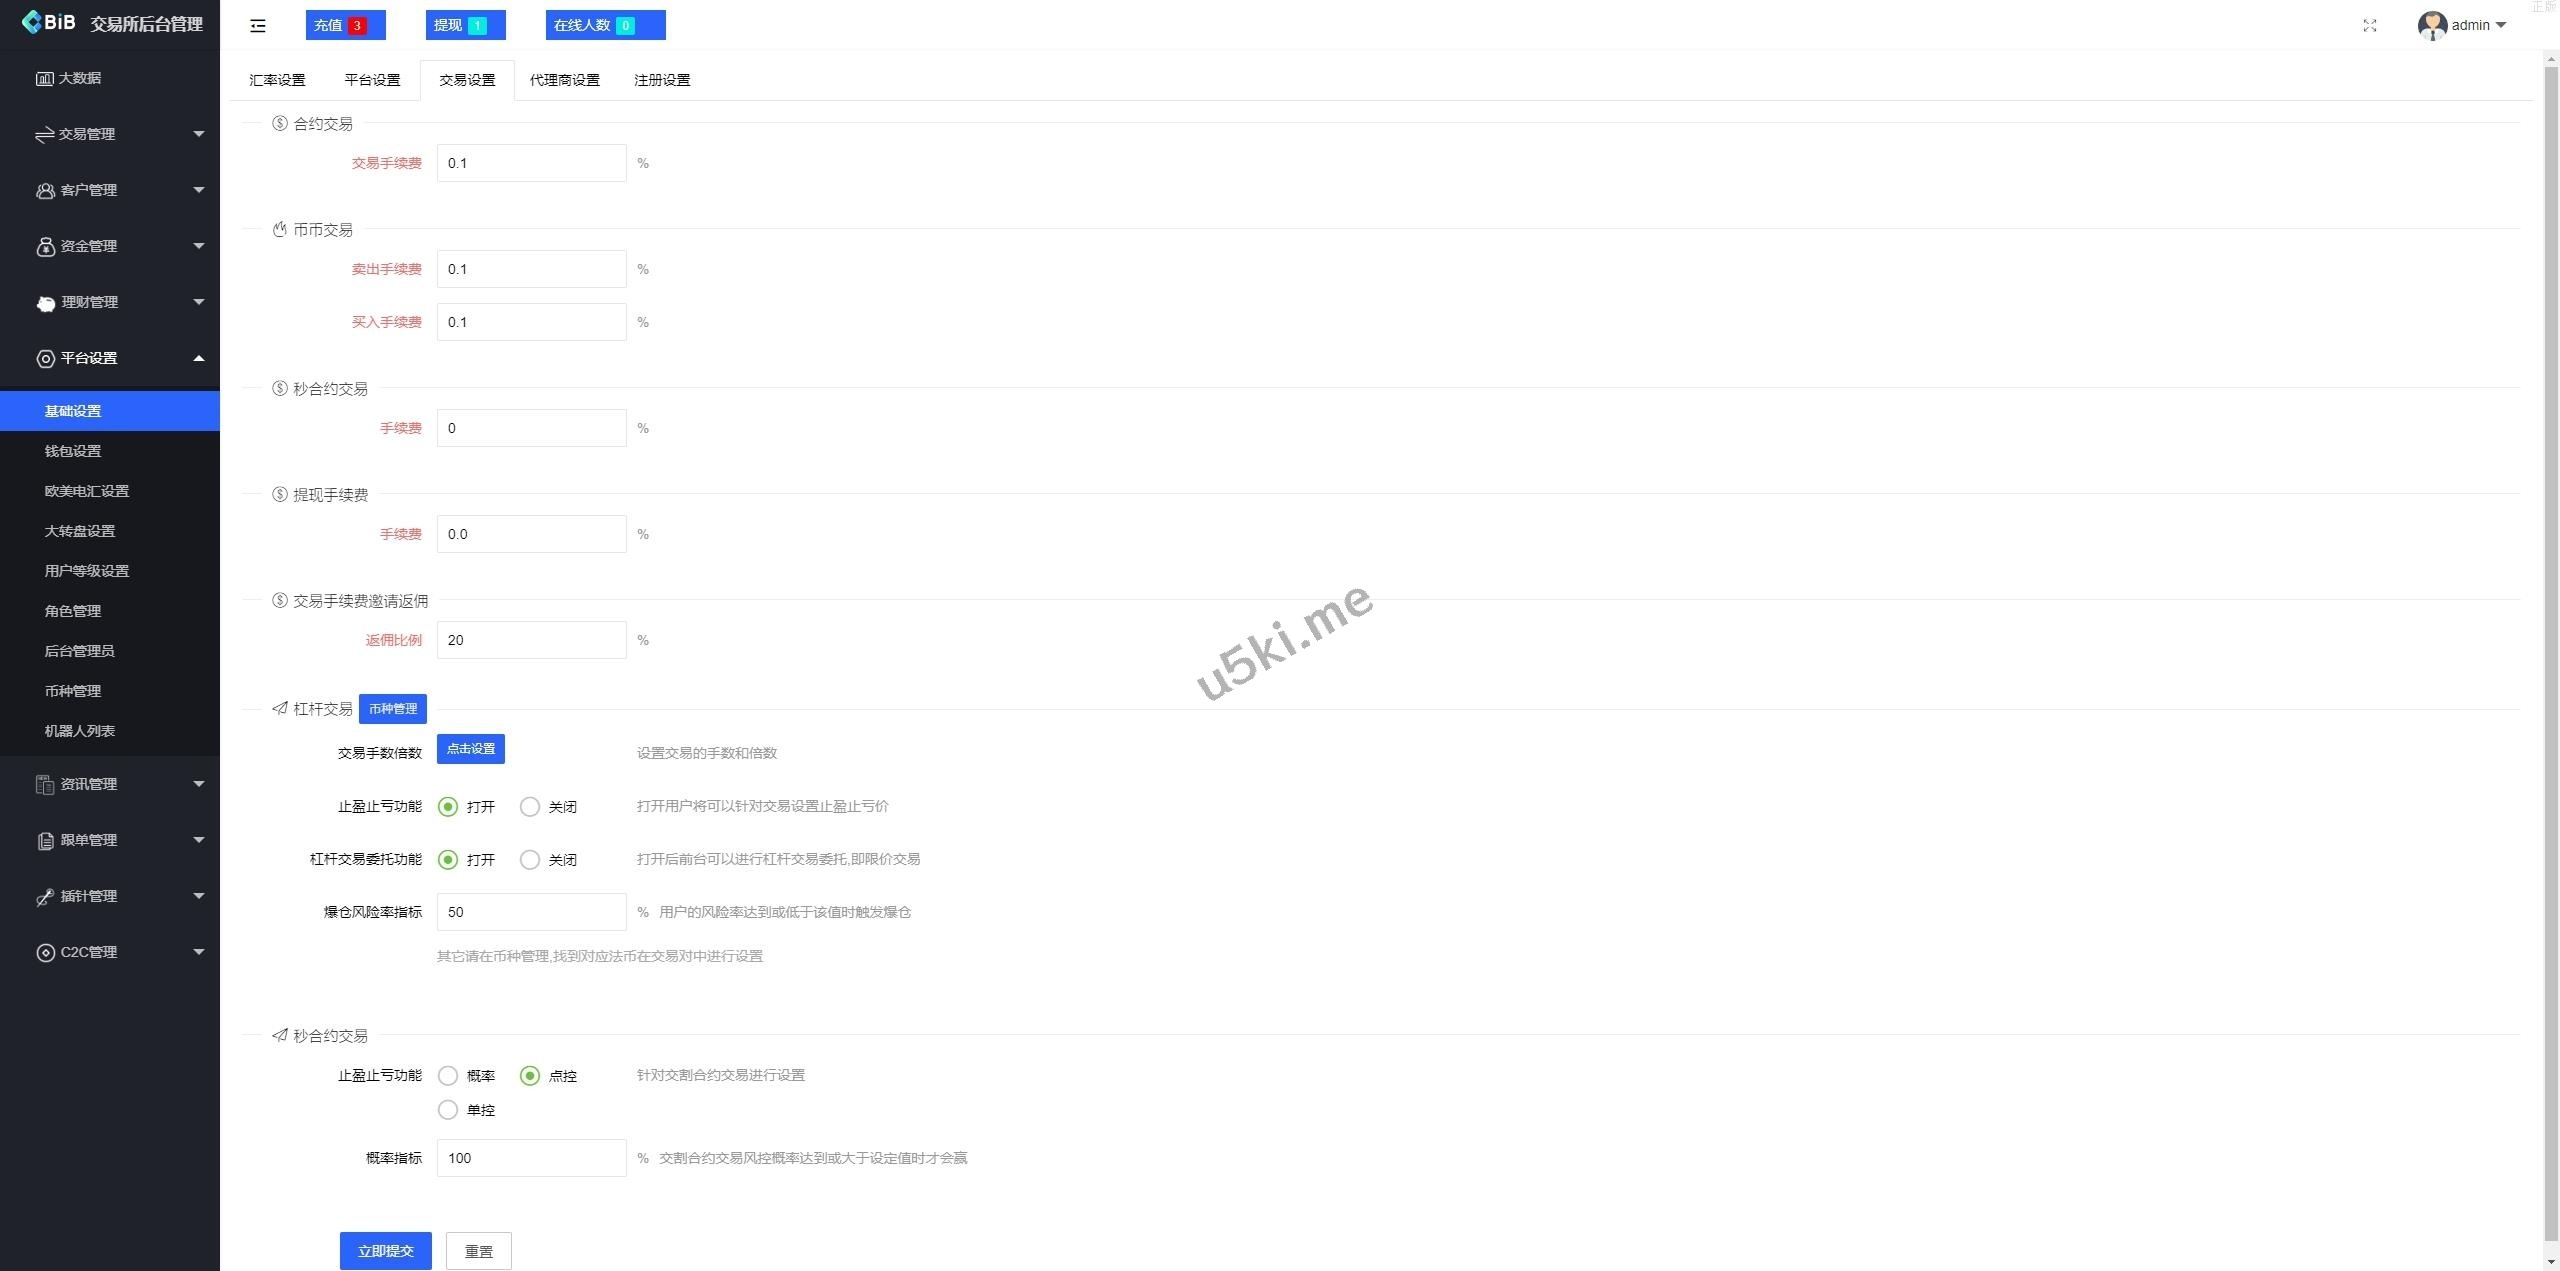Expand the 资金管理 menu arrow

(x=199, y=246)
